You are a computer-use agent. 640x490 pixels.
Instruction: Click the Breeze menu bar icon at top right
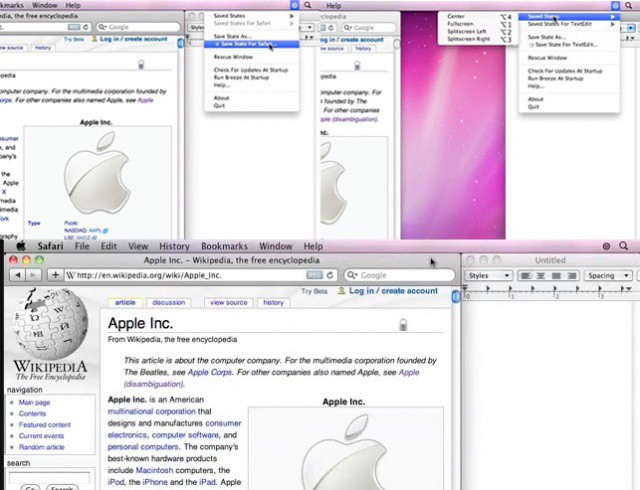[x=615, y=6]
